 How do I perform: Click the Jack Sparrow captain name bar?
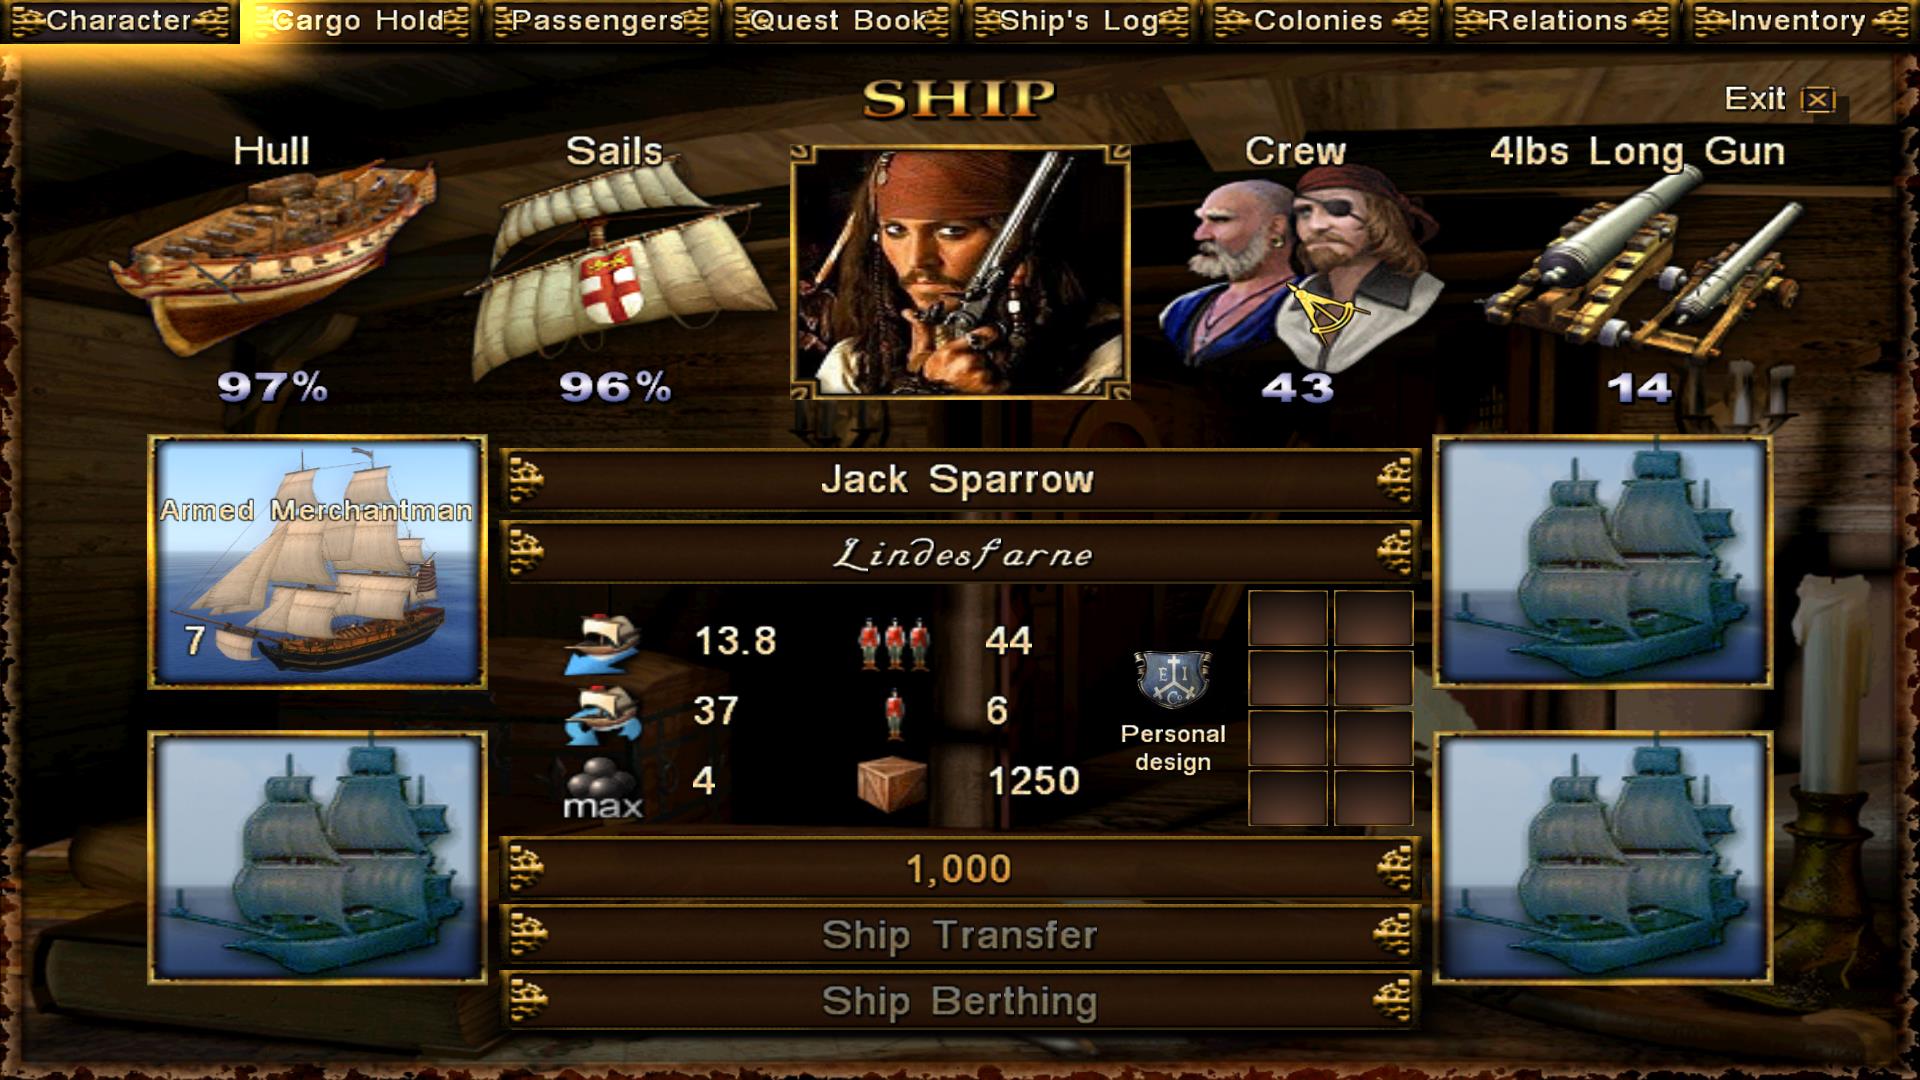tap(959, 480)
